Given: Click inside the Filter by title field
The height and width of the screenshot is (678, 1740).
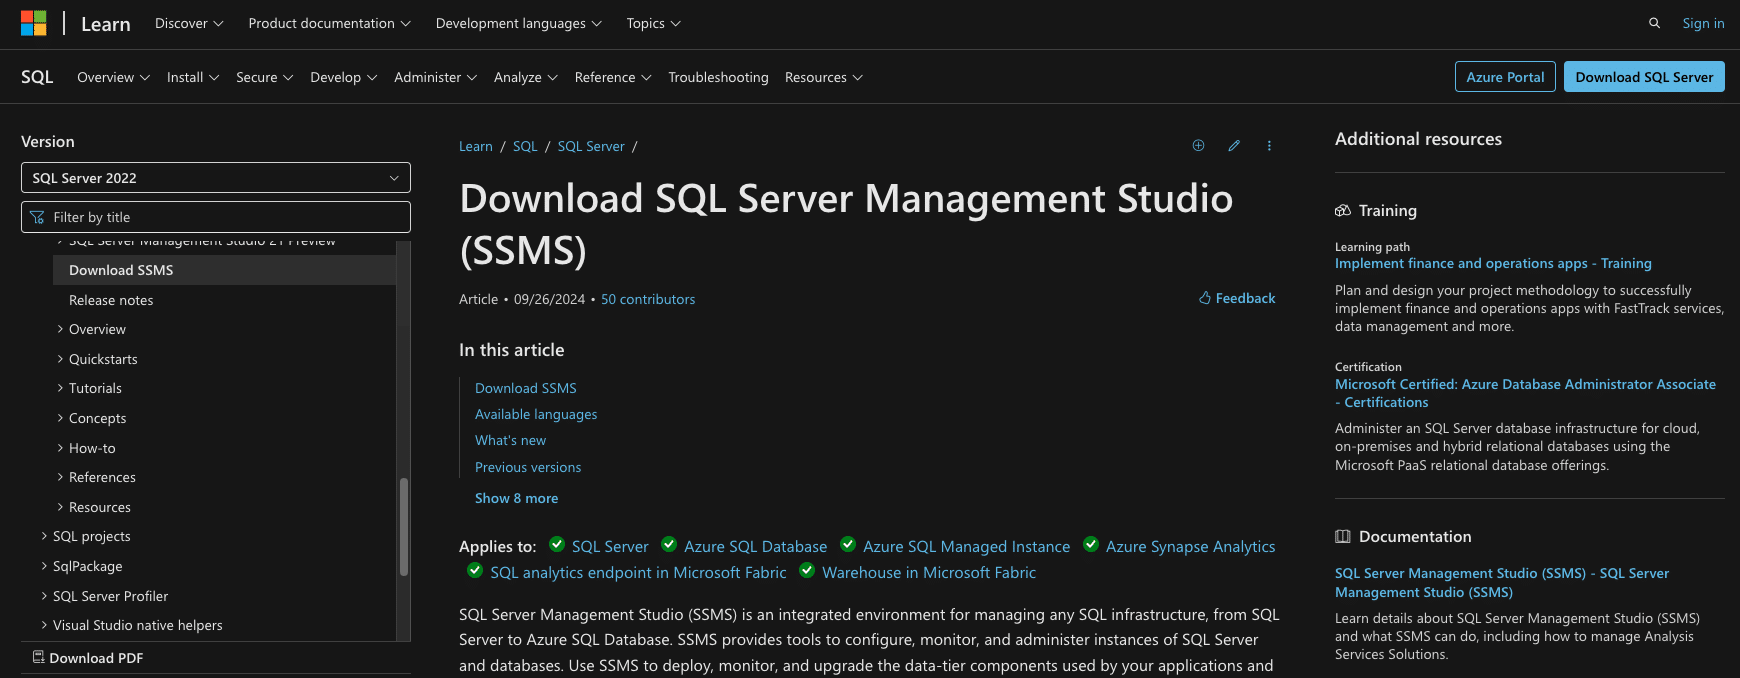Looking at the screenshot, I should 216,217.
